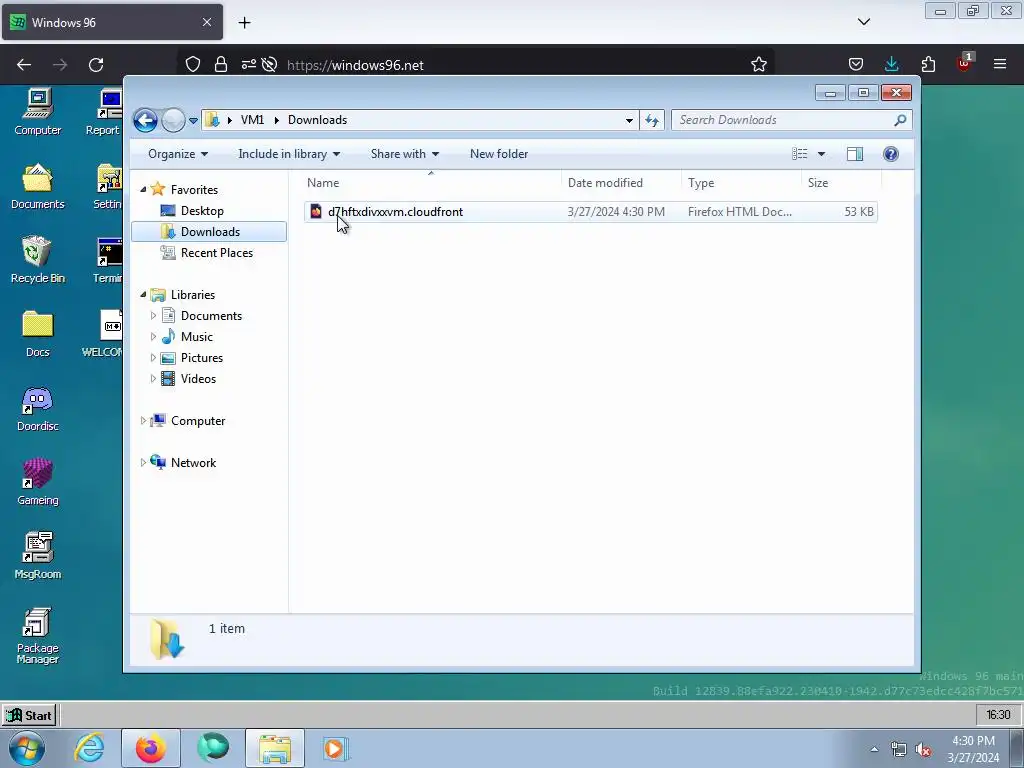Viewport: 1024px width, 768px height.
Task: Open the Organize dropdown menu
Action: coord(178,154)
